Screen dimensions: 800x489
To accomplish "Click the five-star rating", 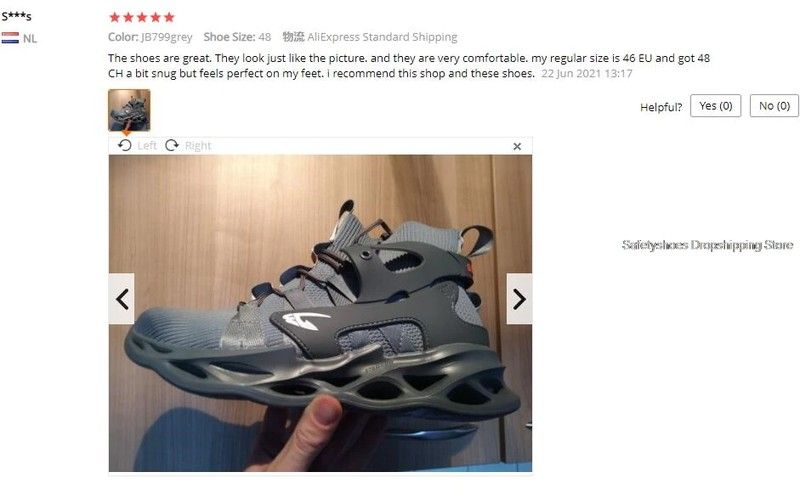I will click(x=142, y=18).
